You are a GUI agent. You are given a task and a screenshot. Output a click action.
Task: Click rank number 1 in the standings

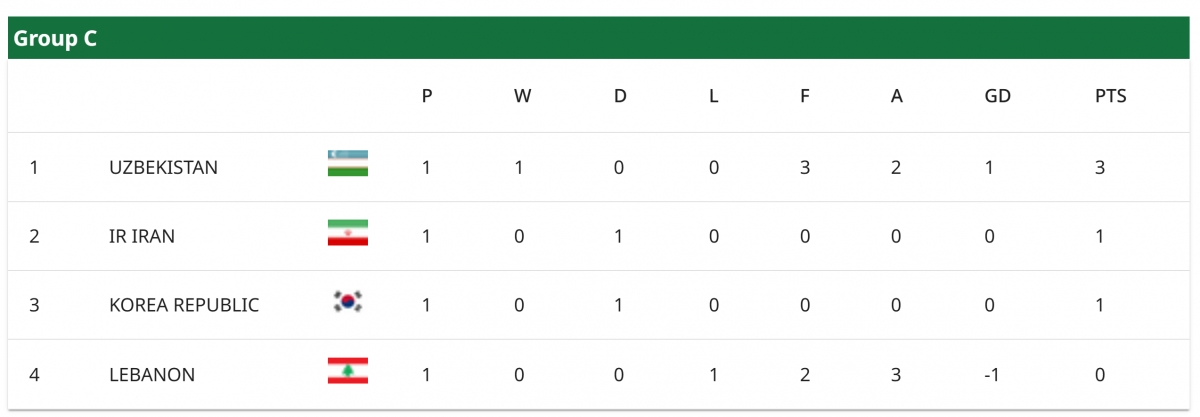click(x=34, y=167)
